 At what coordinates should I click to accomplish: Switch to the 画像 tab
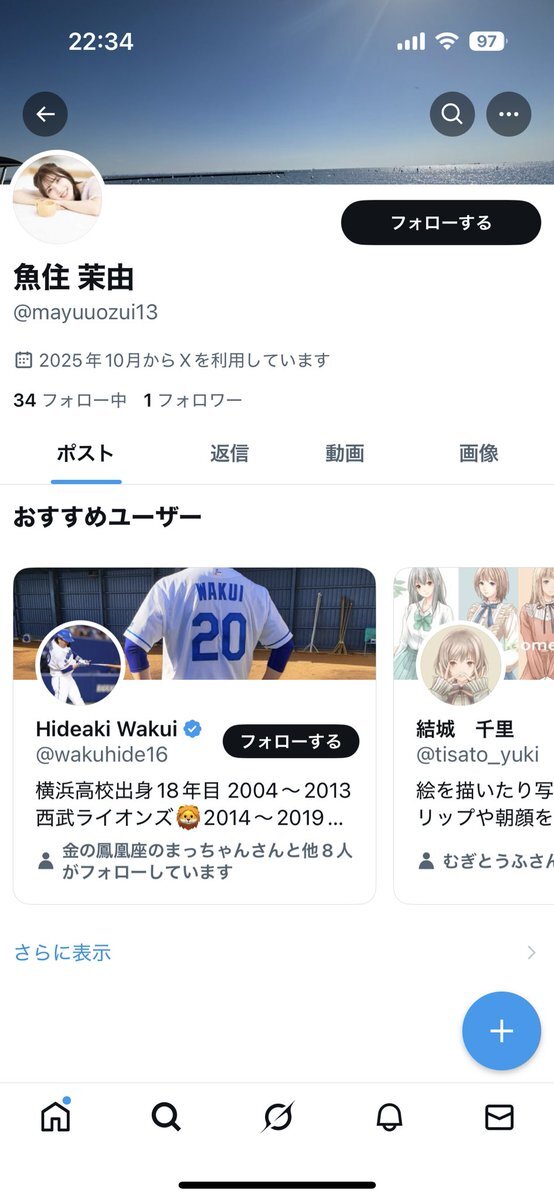pos(479,453)
